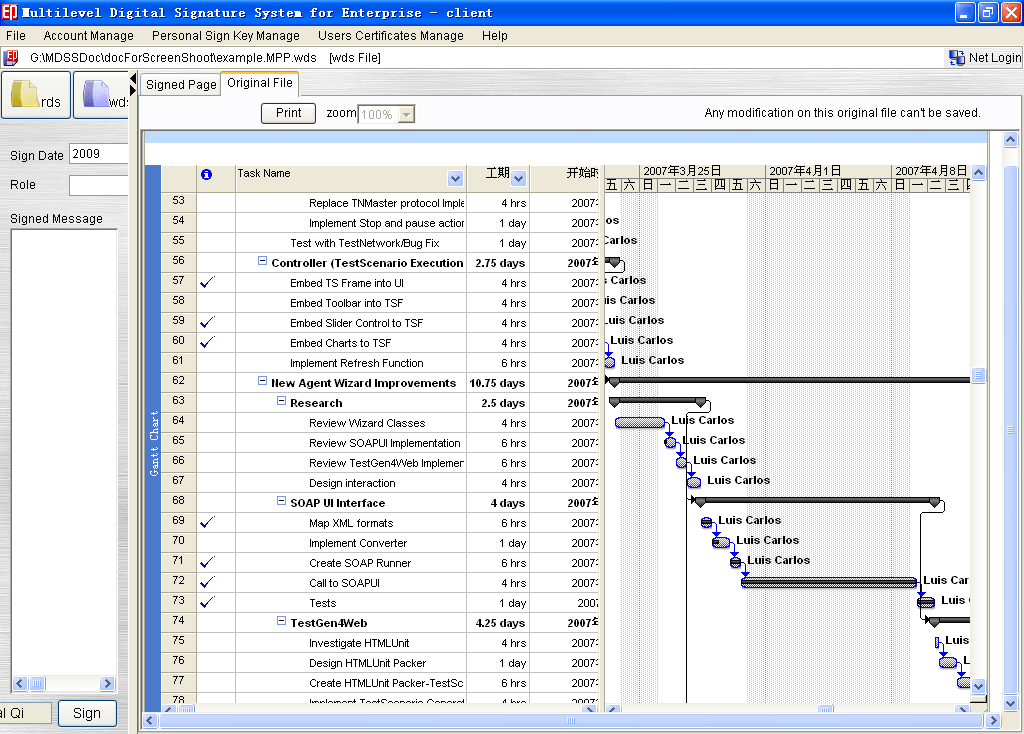The height and width of the screenshot is (734, 1024).
Task: Click the Sign Date input field
Action: [x=99, y=154]
